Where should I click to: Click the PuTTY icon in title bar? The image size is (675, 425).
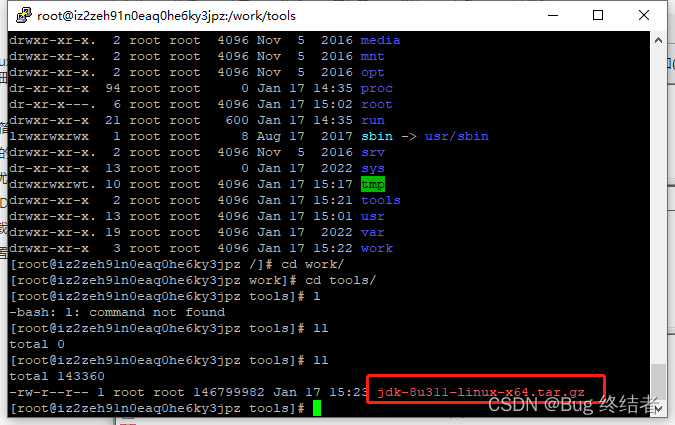pyautogui.click(x=24, y=15)
